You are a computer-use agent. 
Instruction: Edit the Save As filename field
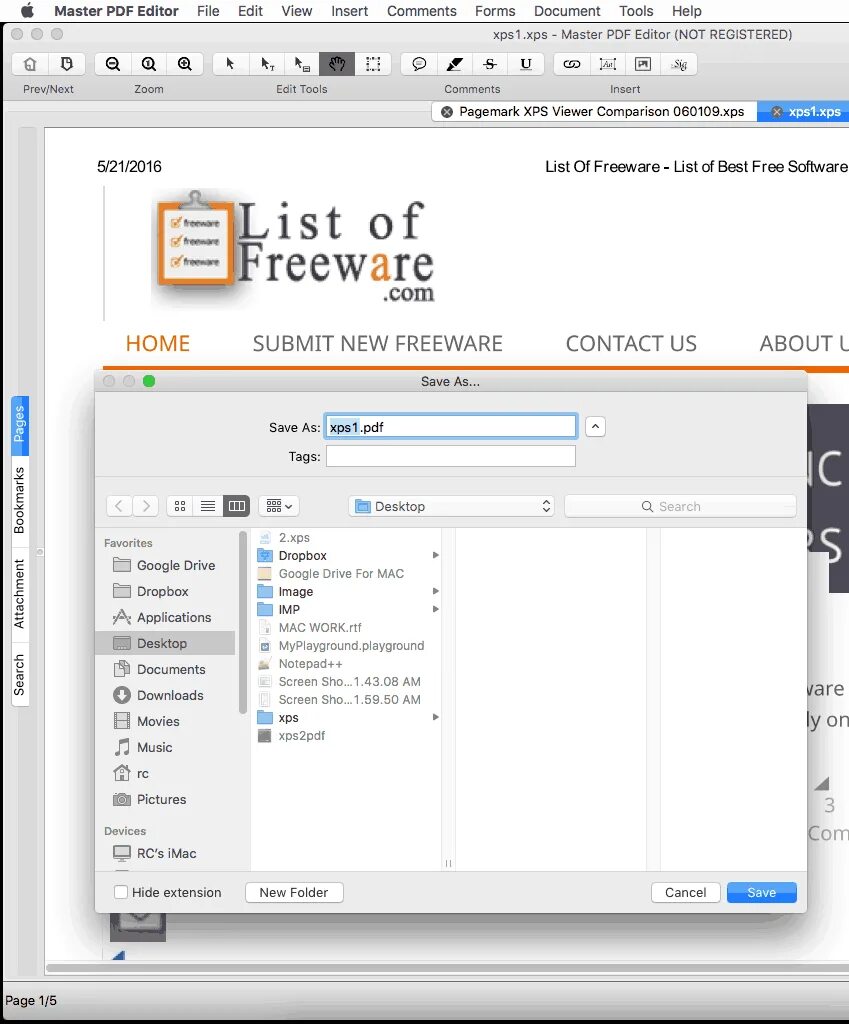(451, 426)
